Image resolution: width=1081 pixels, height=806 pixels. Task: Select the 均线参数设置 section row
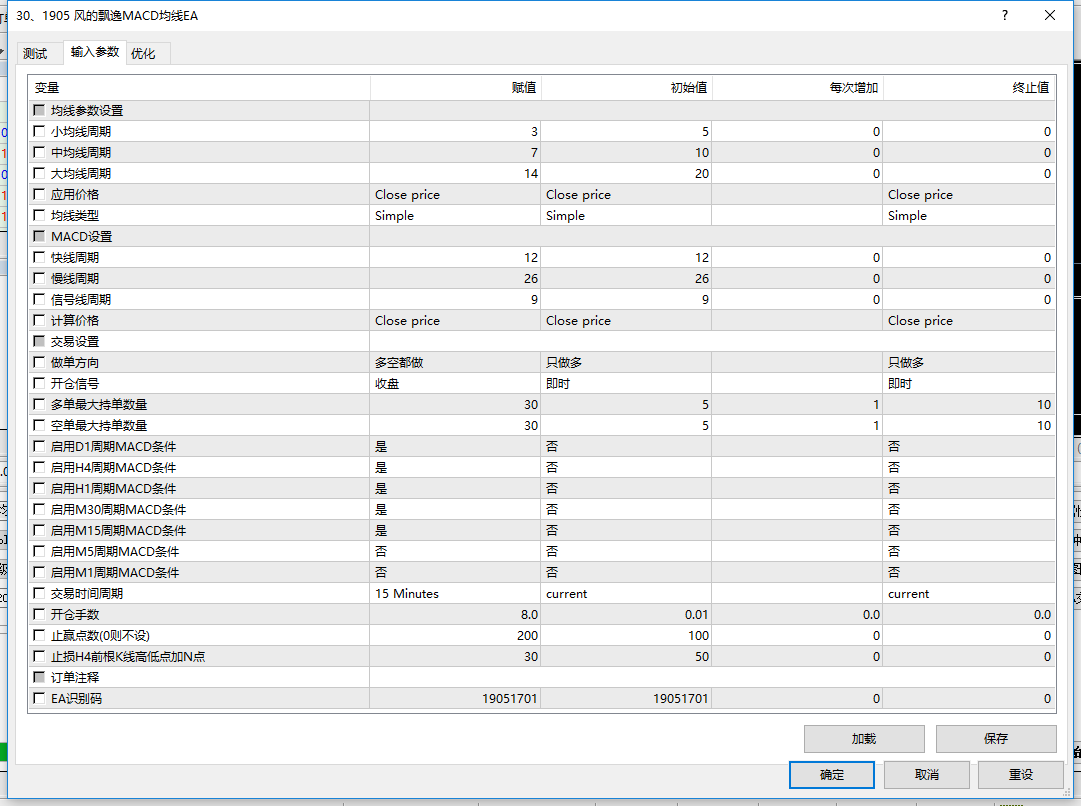click(x=541, y=110)
